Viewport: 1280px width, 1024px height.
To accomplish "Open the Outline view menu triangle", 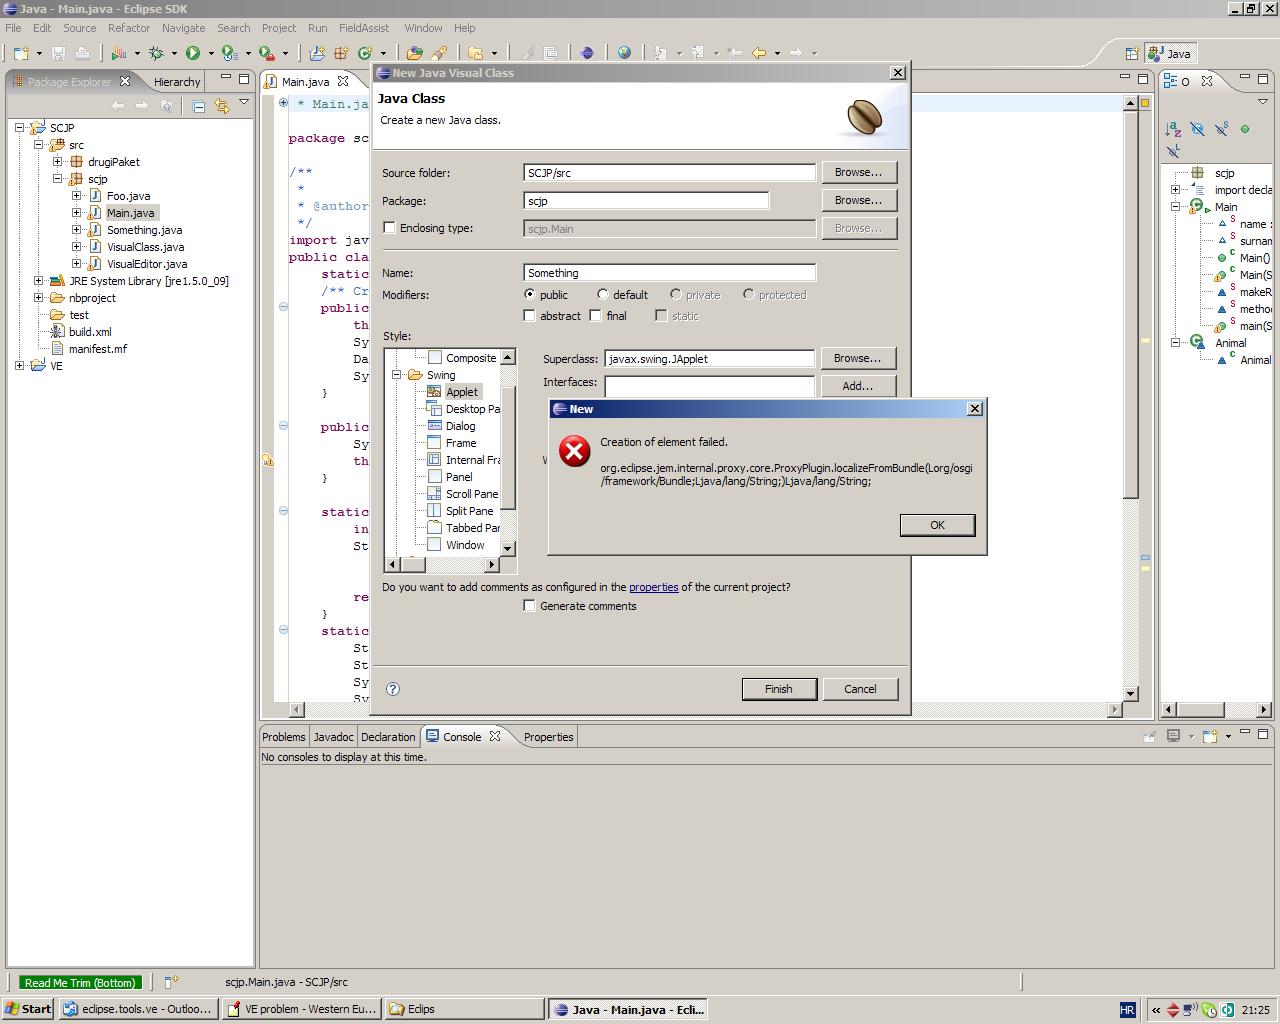I will point(1262,102).
